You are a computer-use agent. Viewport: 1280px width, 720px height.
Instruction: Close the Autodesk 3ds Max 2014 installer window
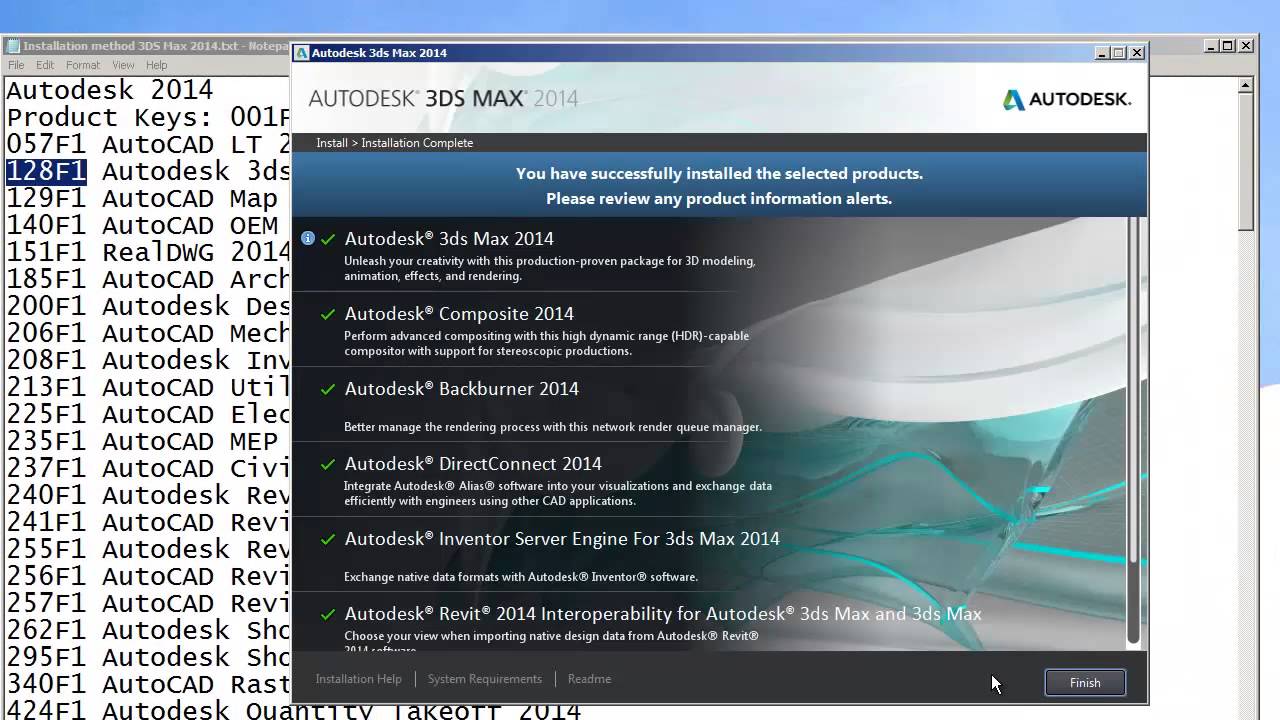coord(1136,53)
